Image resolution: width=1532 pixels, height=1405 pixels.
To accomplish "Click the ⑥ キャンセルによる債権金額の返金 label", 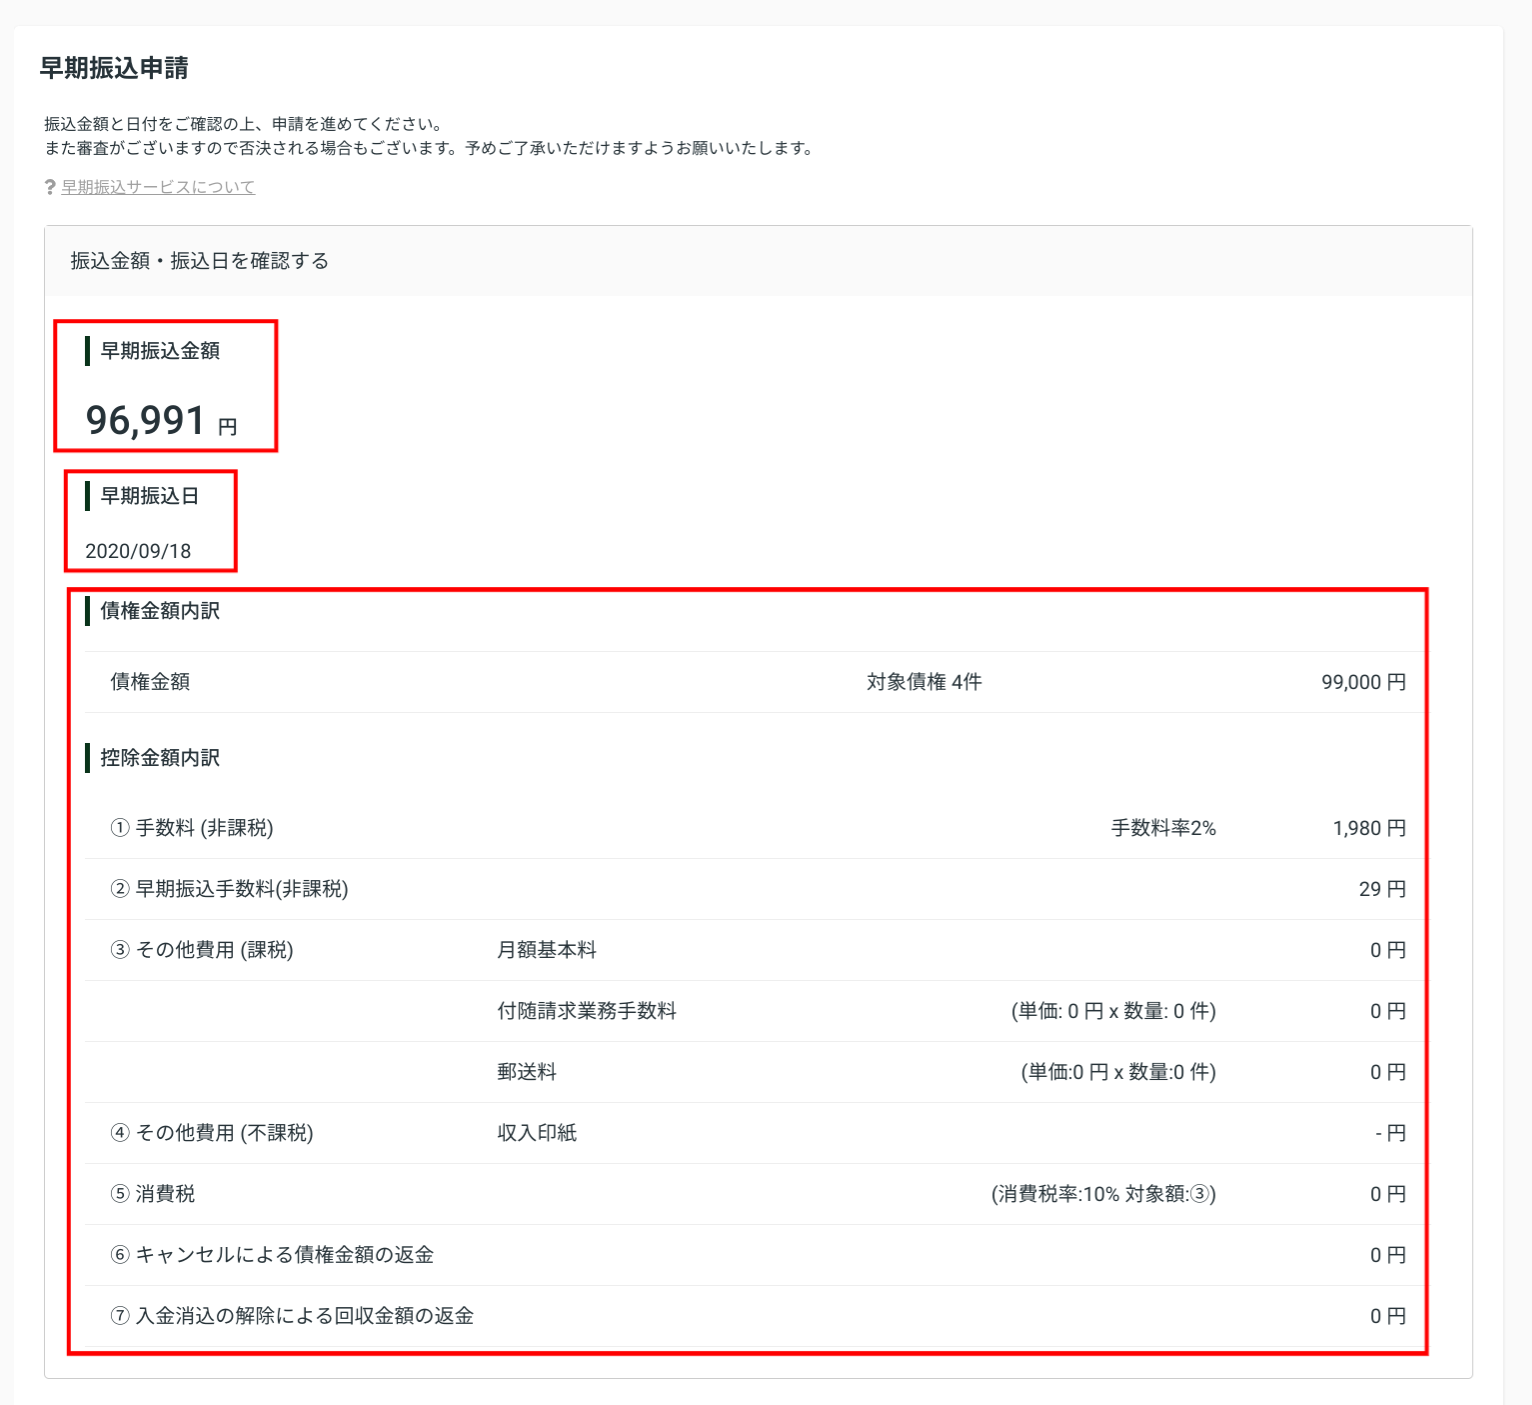I will 272,1255.
